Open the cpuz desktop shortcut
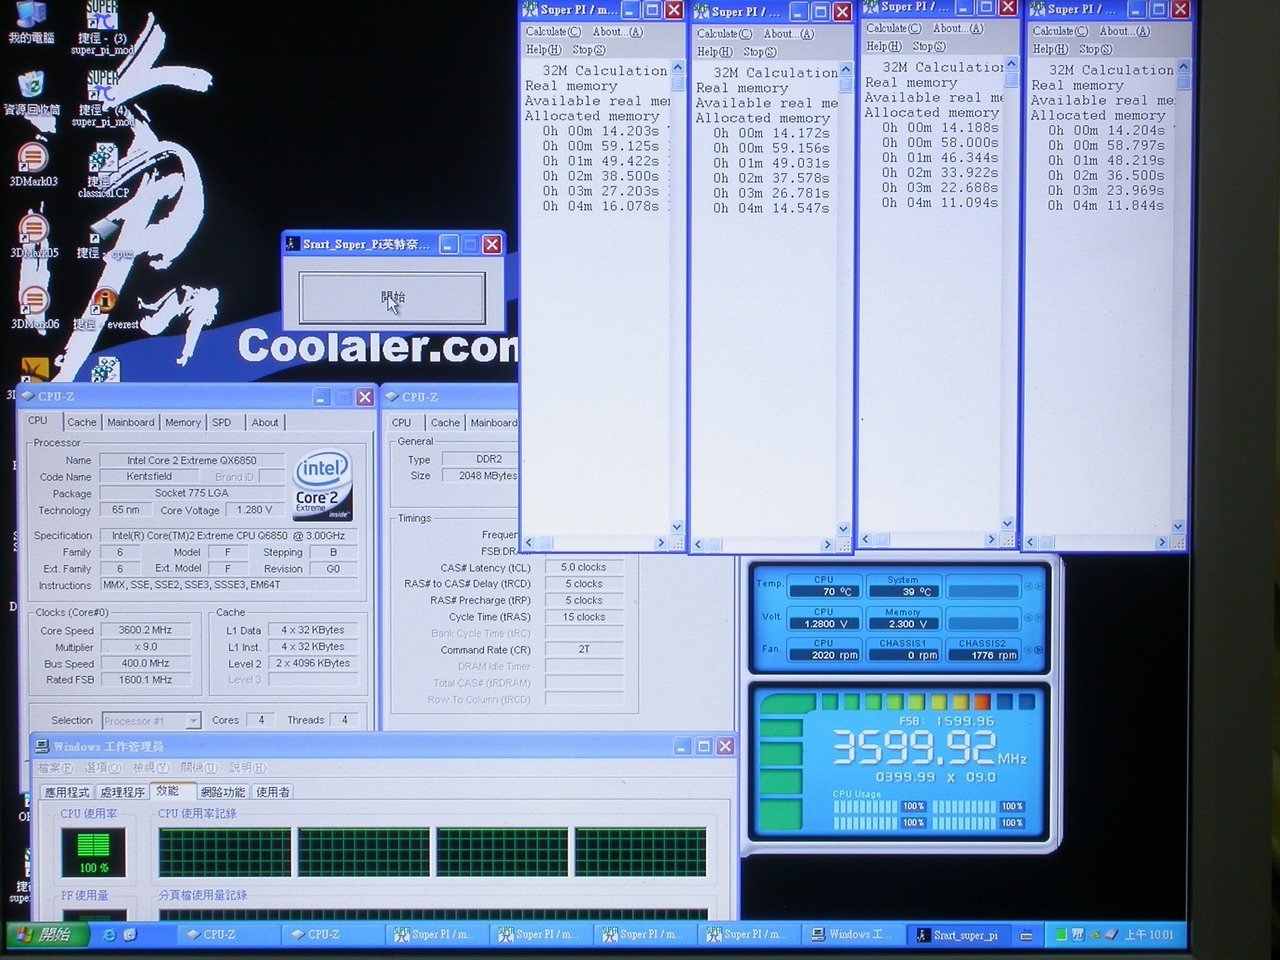The height and width of the screenshot is (960, 1280). point(102,240)
